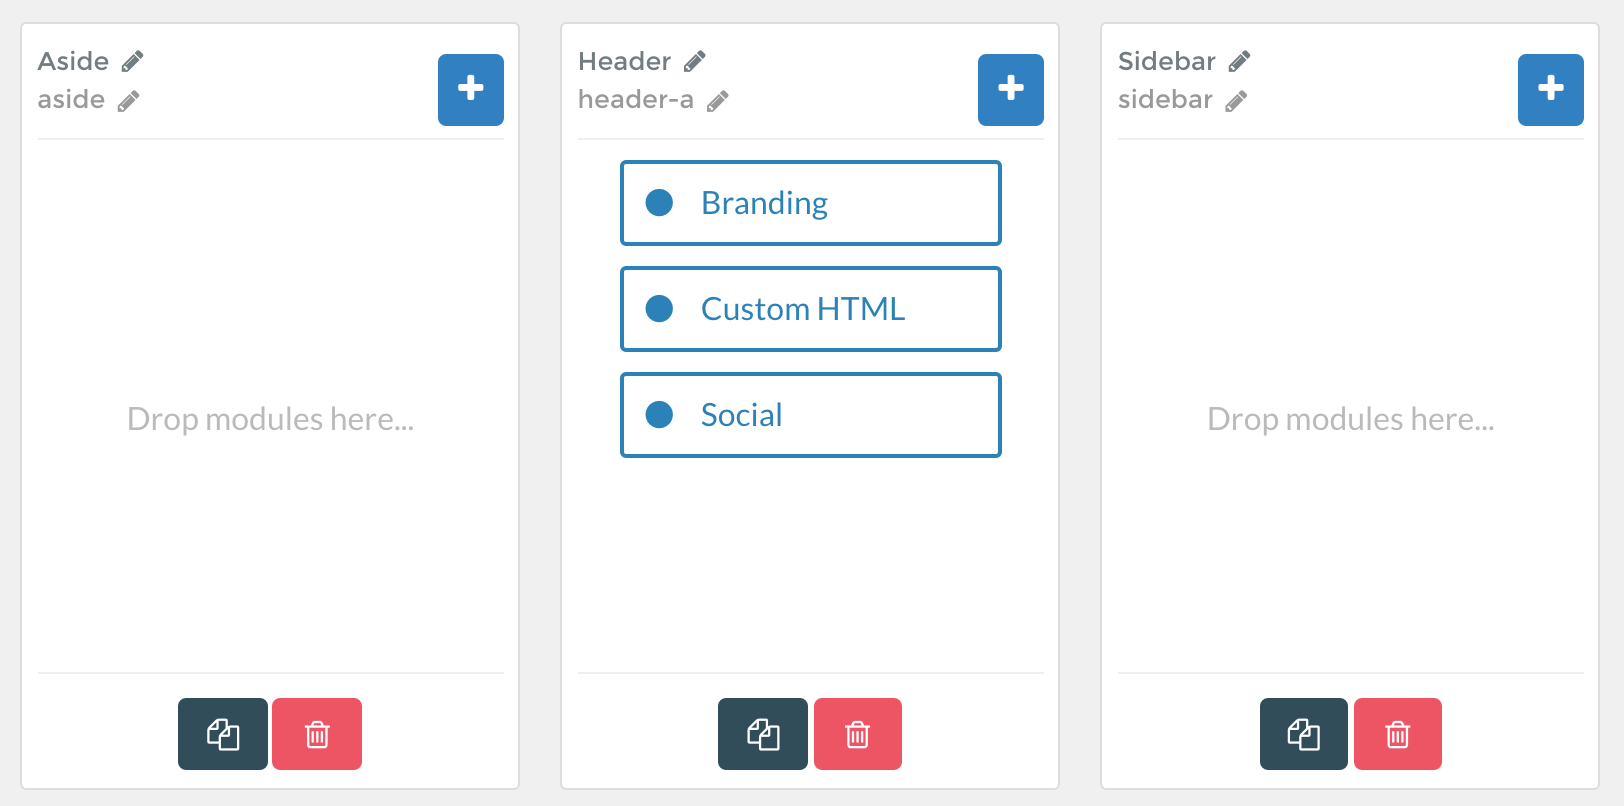This screenshot has width=1624, height=806.
Task: Click pencil icon next to Sidebar title
Action: coord(1239,62)
